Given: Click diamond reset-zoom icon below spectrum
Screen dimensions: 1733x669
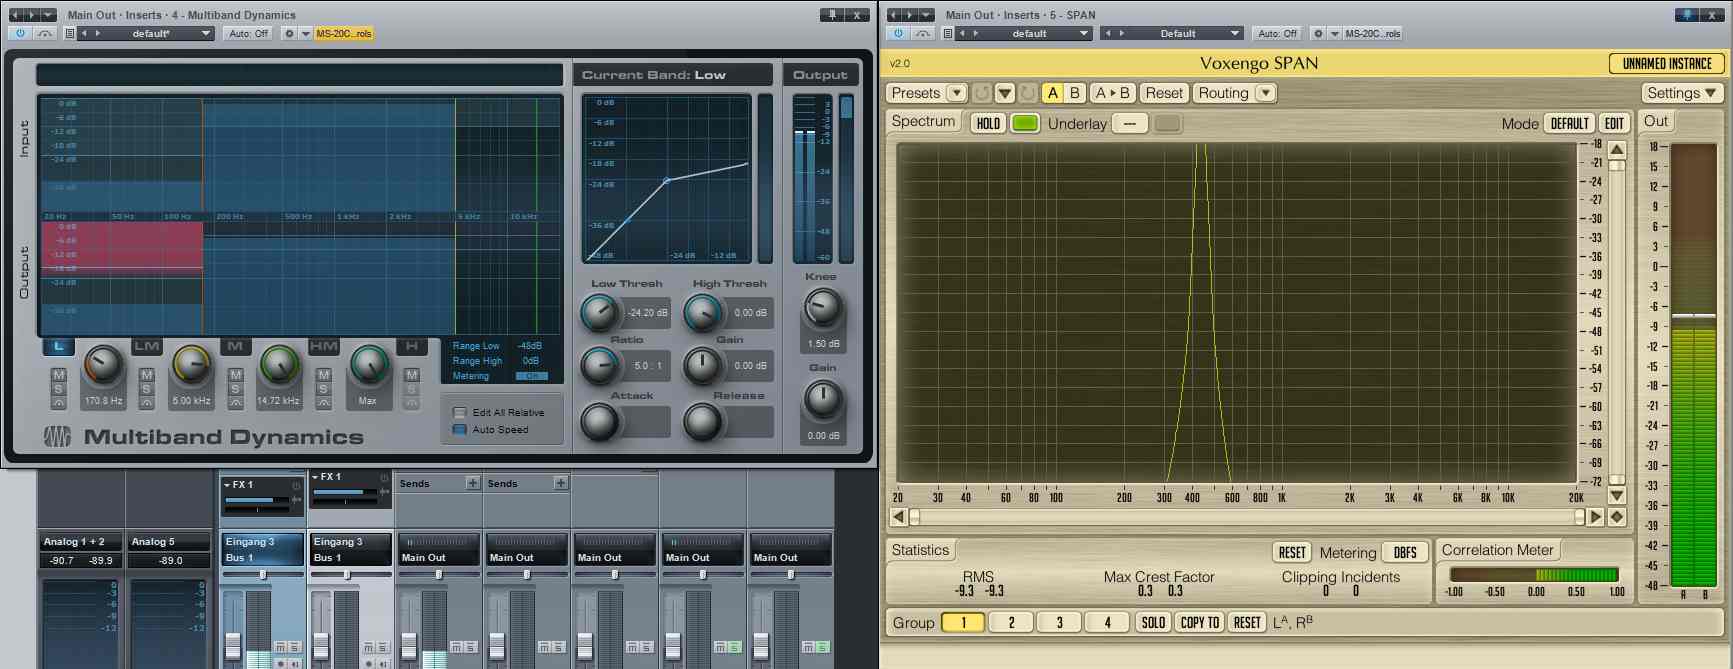Looking at the screenshot, I should click(x=1617, y=517).
